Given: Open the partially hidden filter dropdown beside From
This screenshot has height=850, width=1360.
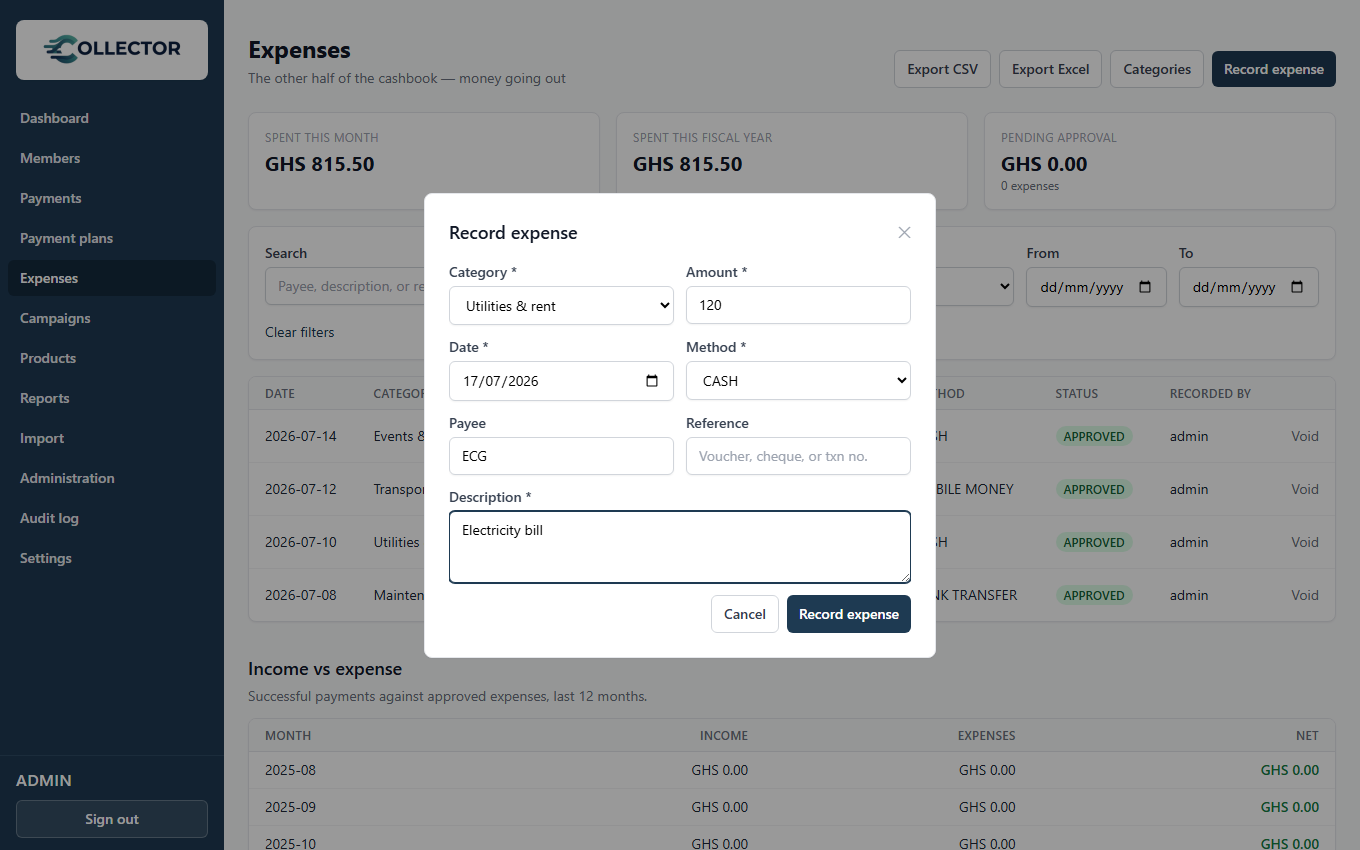Looking at the screenshot, I should click(x=975, y=287).
